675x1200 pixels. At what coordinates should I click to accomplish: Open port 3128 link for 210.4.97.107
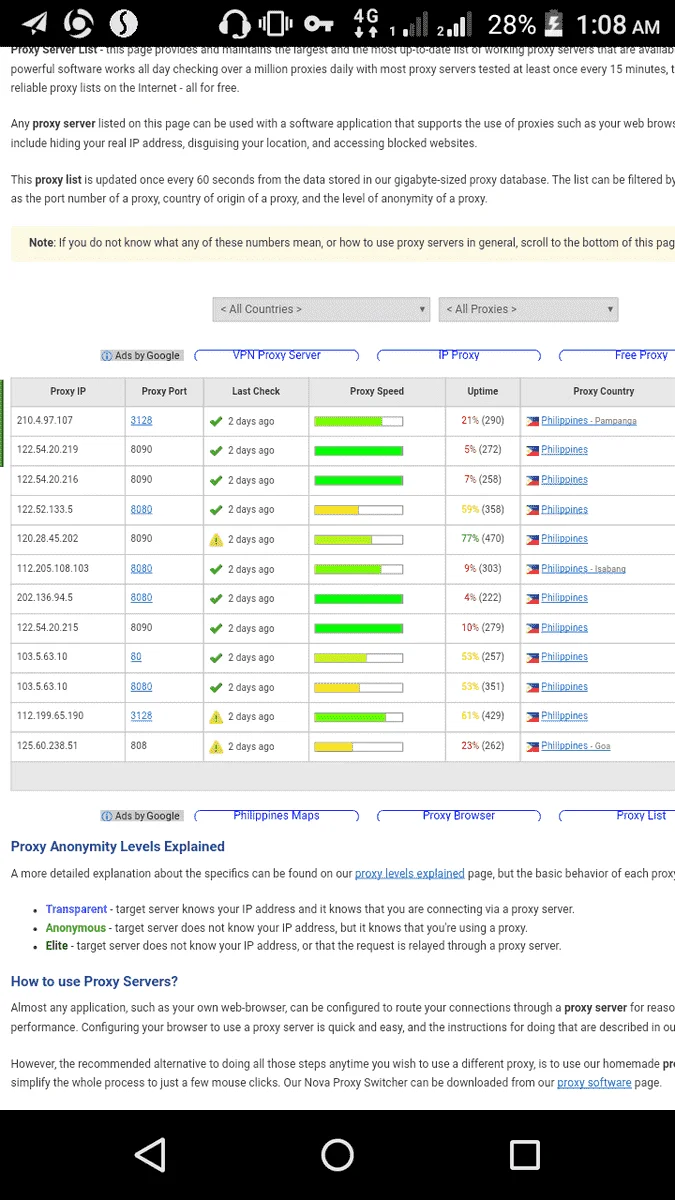[x=141, y=421]
